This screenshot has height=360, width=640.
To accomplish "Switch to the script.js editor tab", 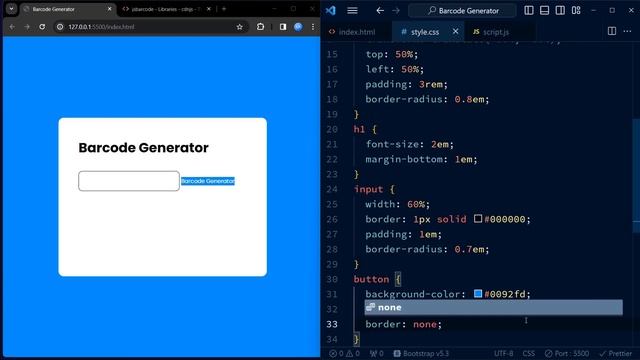I will (x=496, y=31).
